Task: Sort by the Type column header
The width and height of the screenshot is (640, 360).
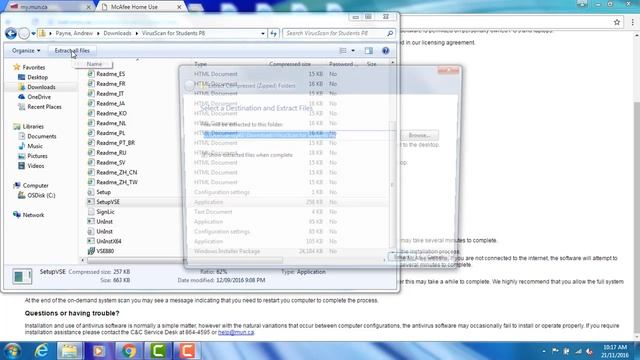Action: tap(200, 64)
